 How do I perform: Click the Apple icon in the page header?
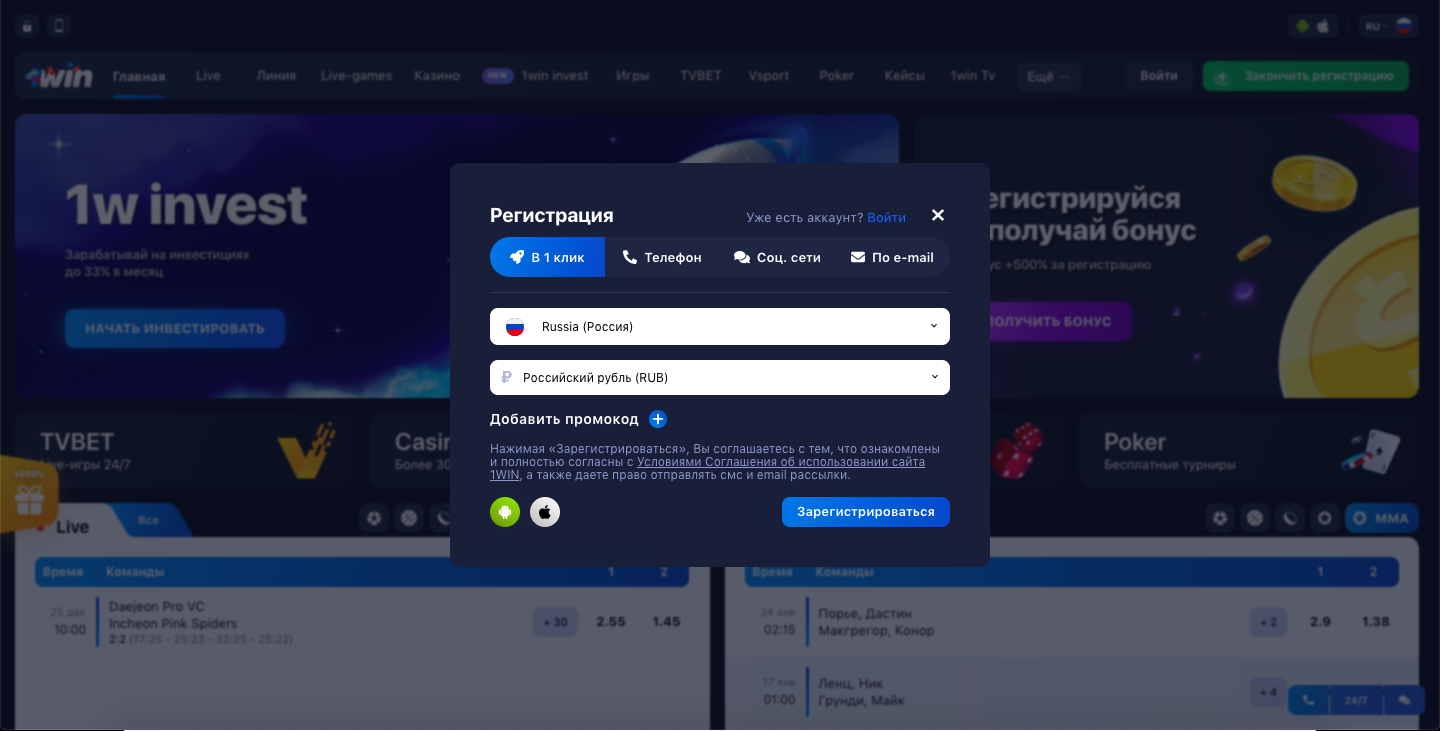coord(1323,27)
